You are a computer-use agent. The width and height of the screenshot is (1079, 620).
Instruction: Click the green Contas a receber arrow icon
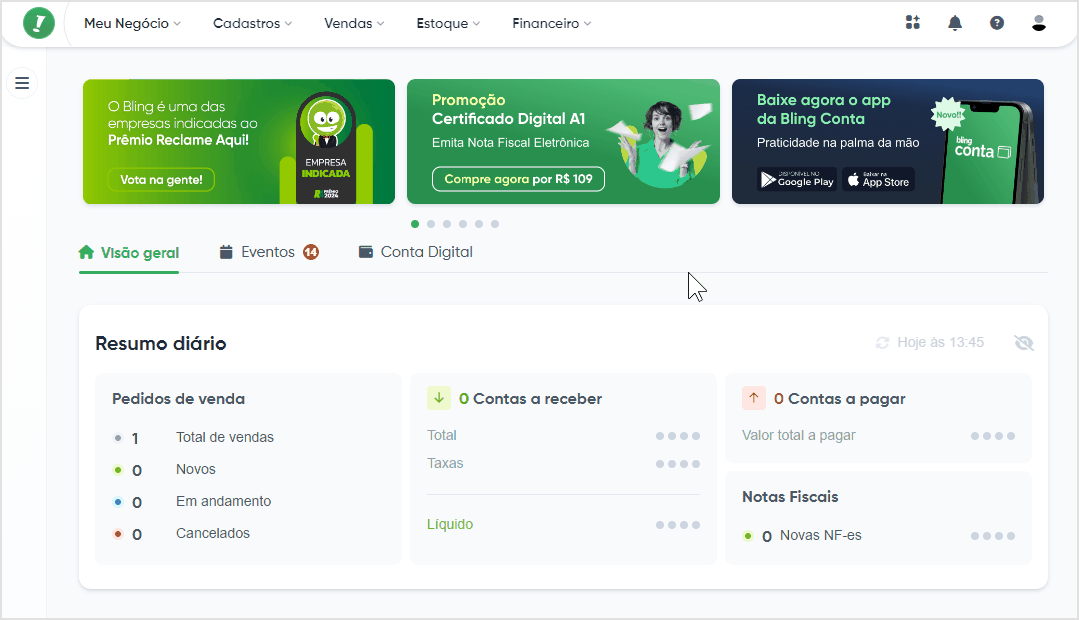click(438, 398)
